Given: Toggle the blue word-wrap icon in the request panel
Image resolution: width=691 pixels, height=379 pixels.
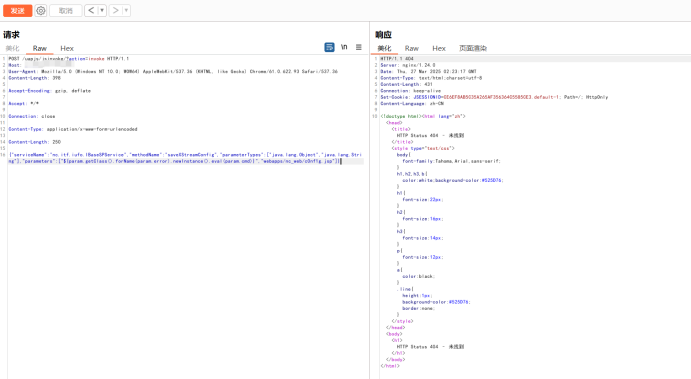Looking at the screenshot, I should [x=329, y=47].
